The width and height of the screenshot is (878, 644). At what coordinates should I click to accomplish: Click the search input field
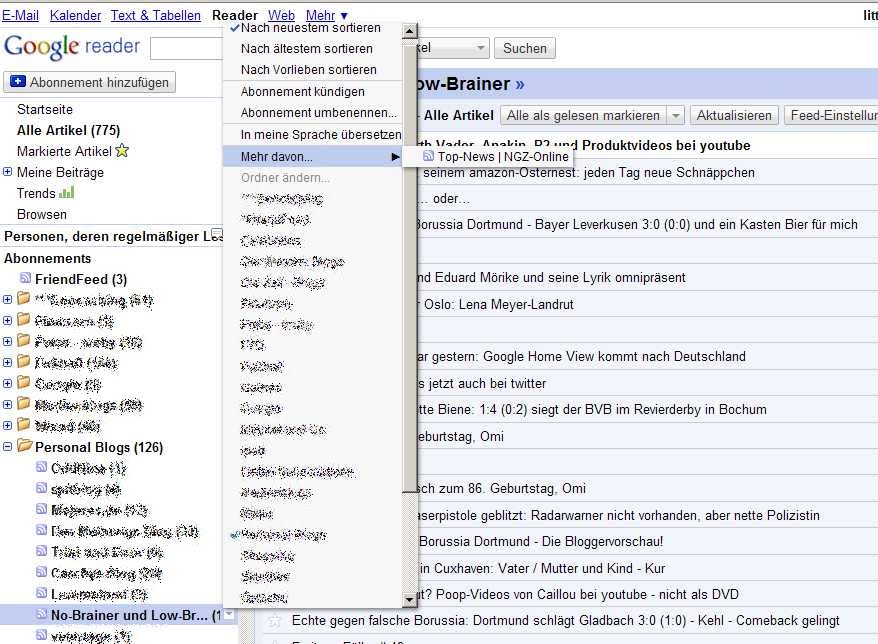pyautogui.click(x=186, y=49)
